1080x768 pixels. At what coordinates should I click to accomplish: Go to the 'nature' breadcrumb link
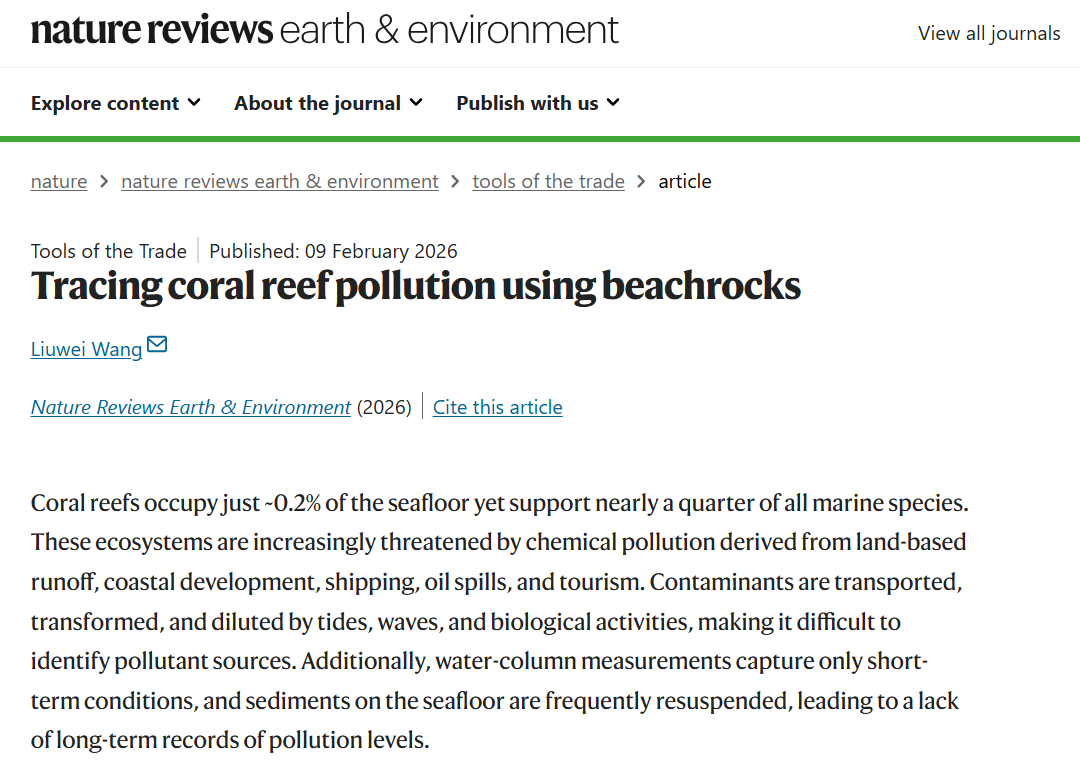tap(59, 181)
